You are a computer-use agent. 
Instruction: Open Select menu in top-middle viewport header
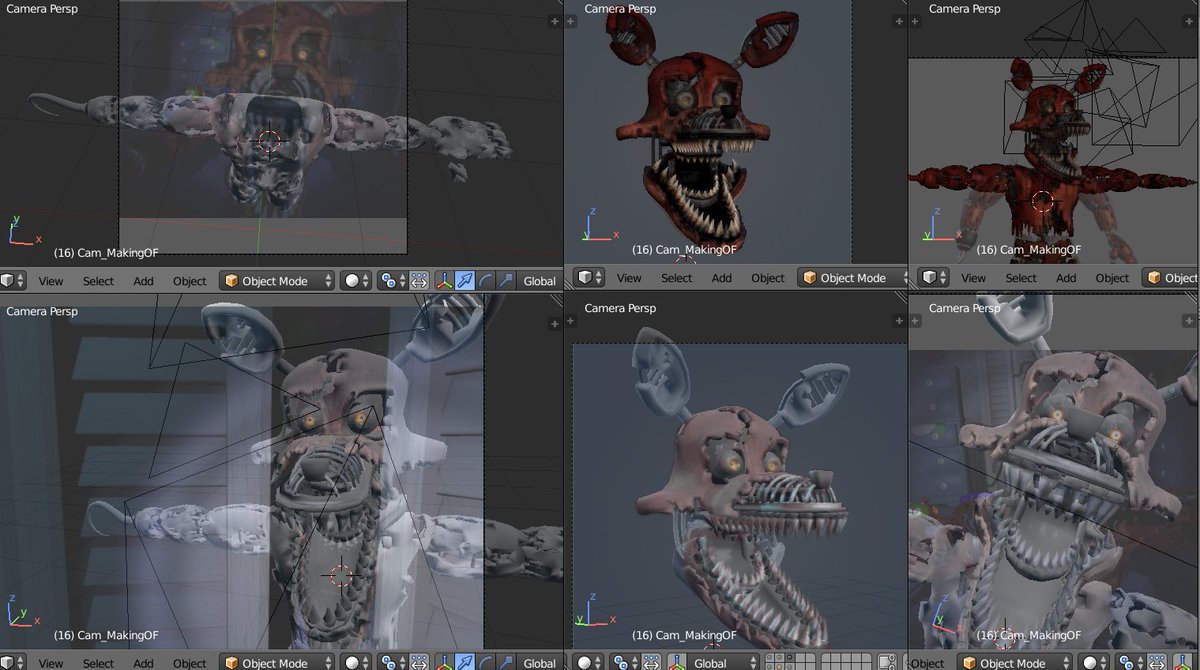click(676, 278)
